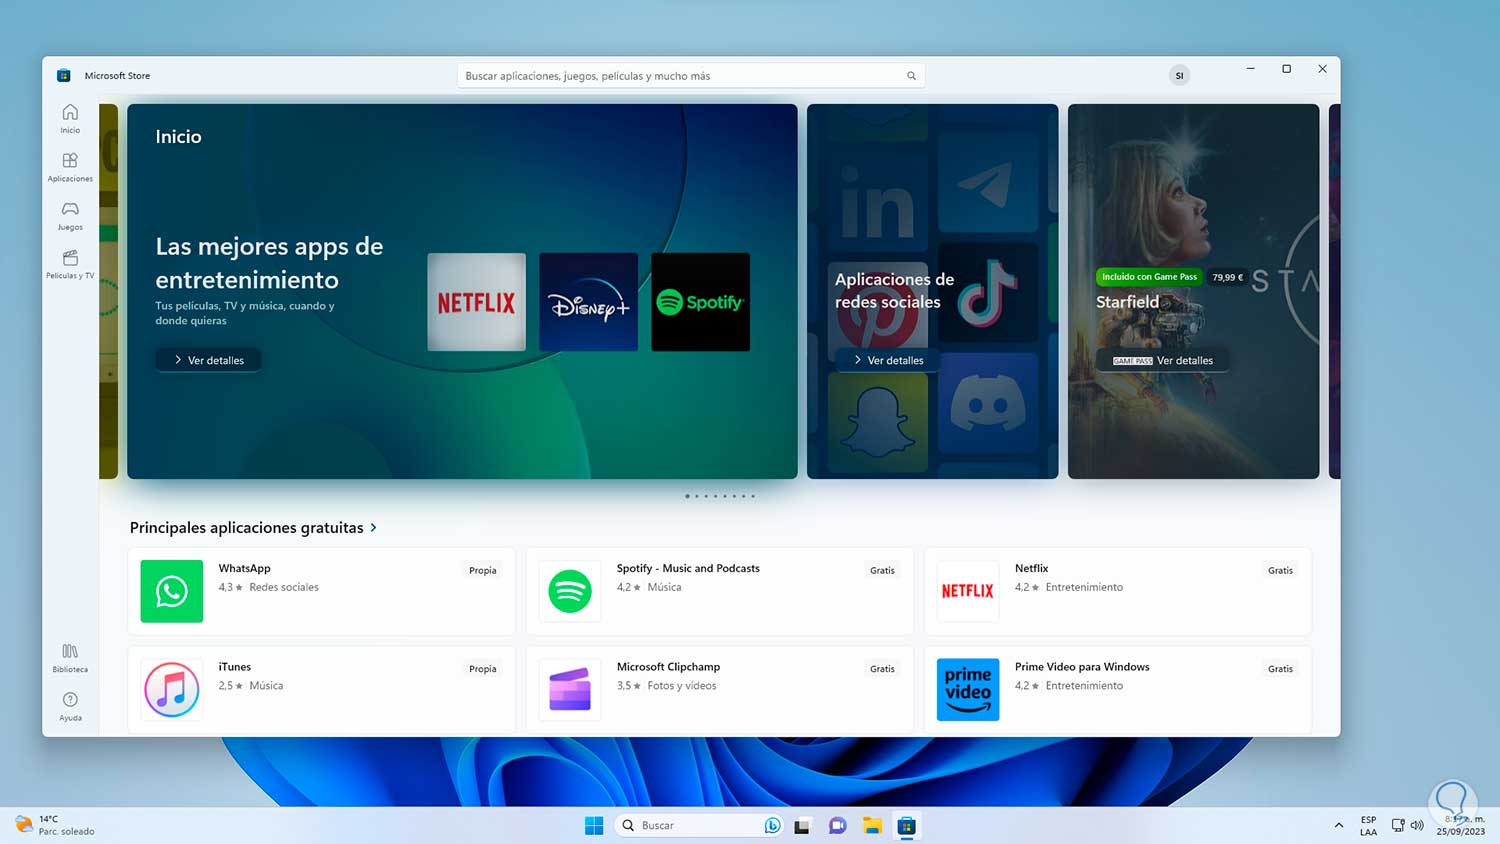Screen dimensions: 1500x844
Task: Click Ver detalles on the entertainment apps banner
Action: (x=209, y=360)
